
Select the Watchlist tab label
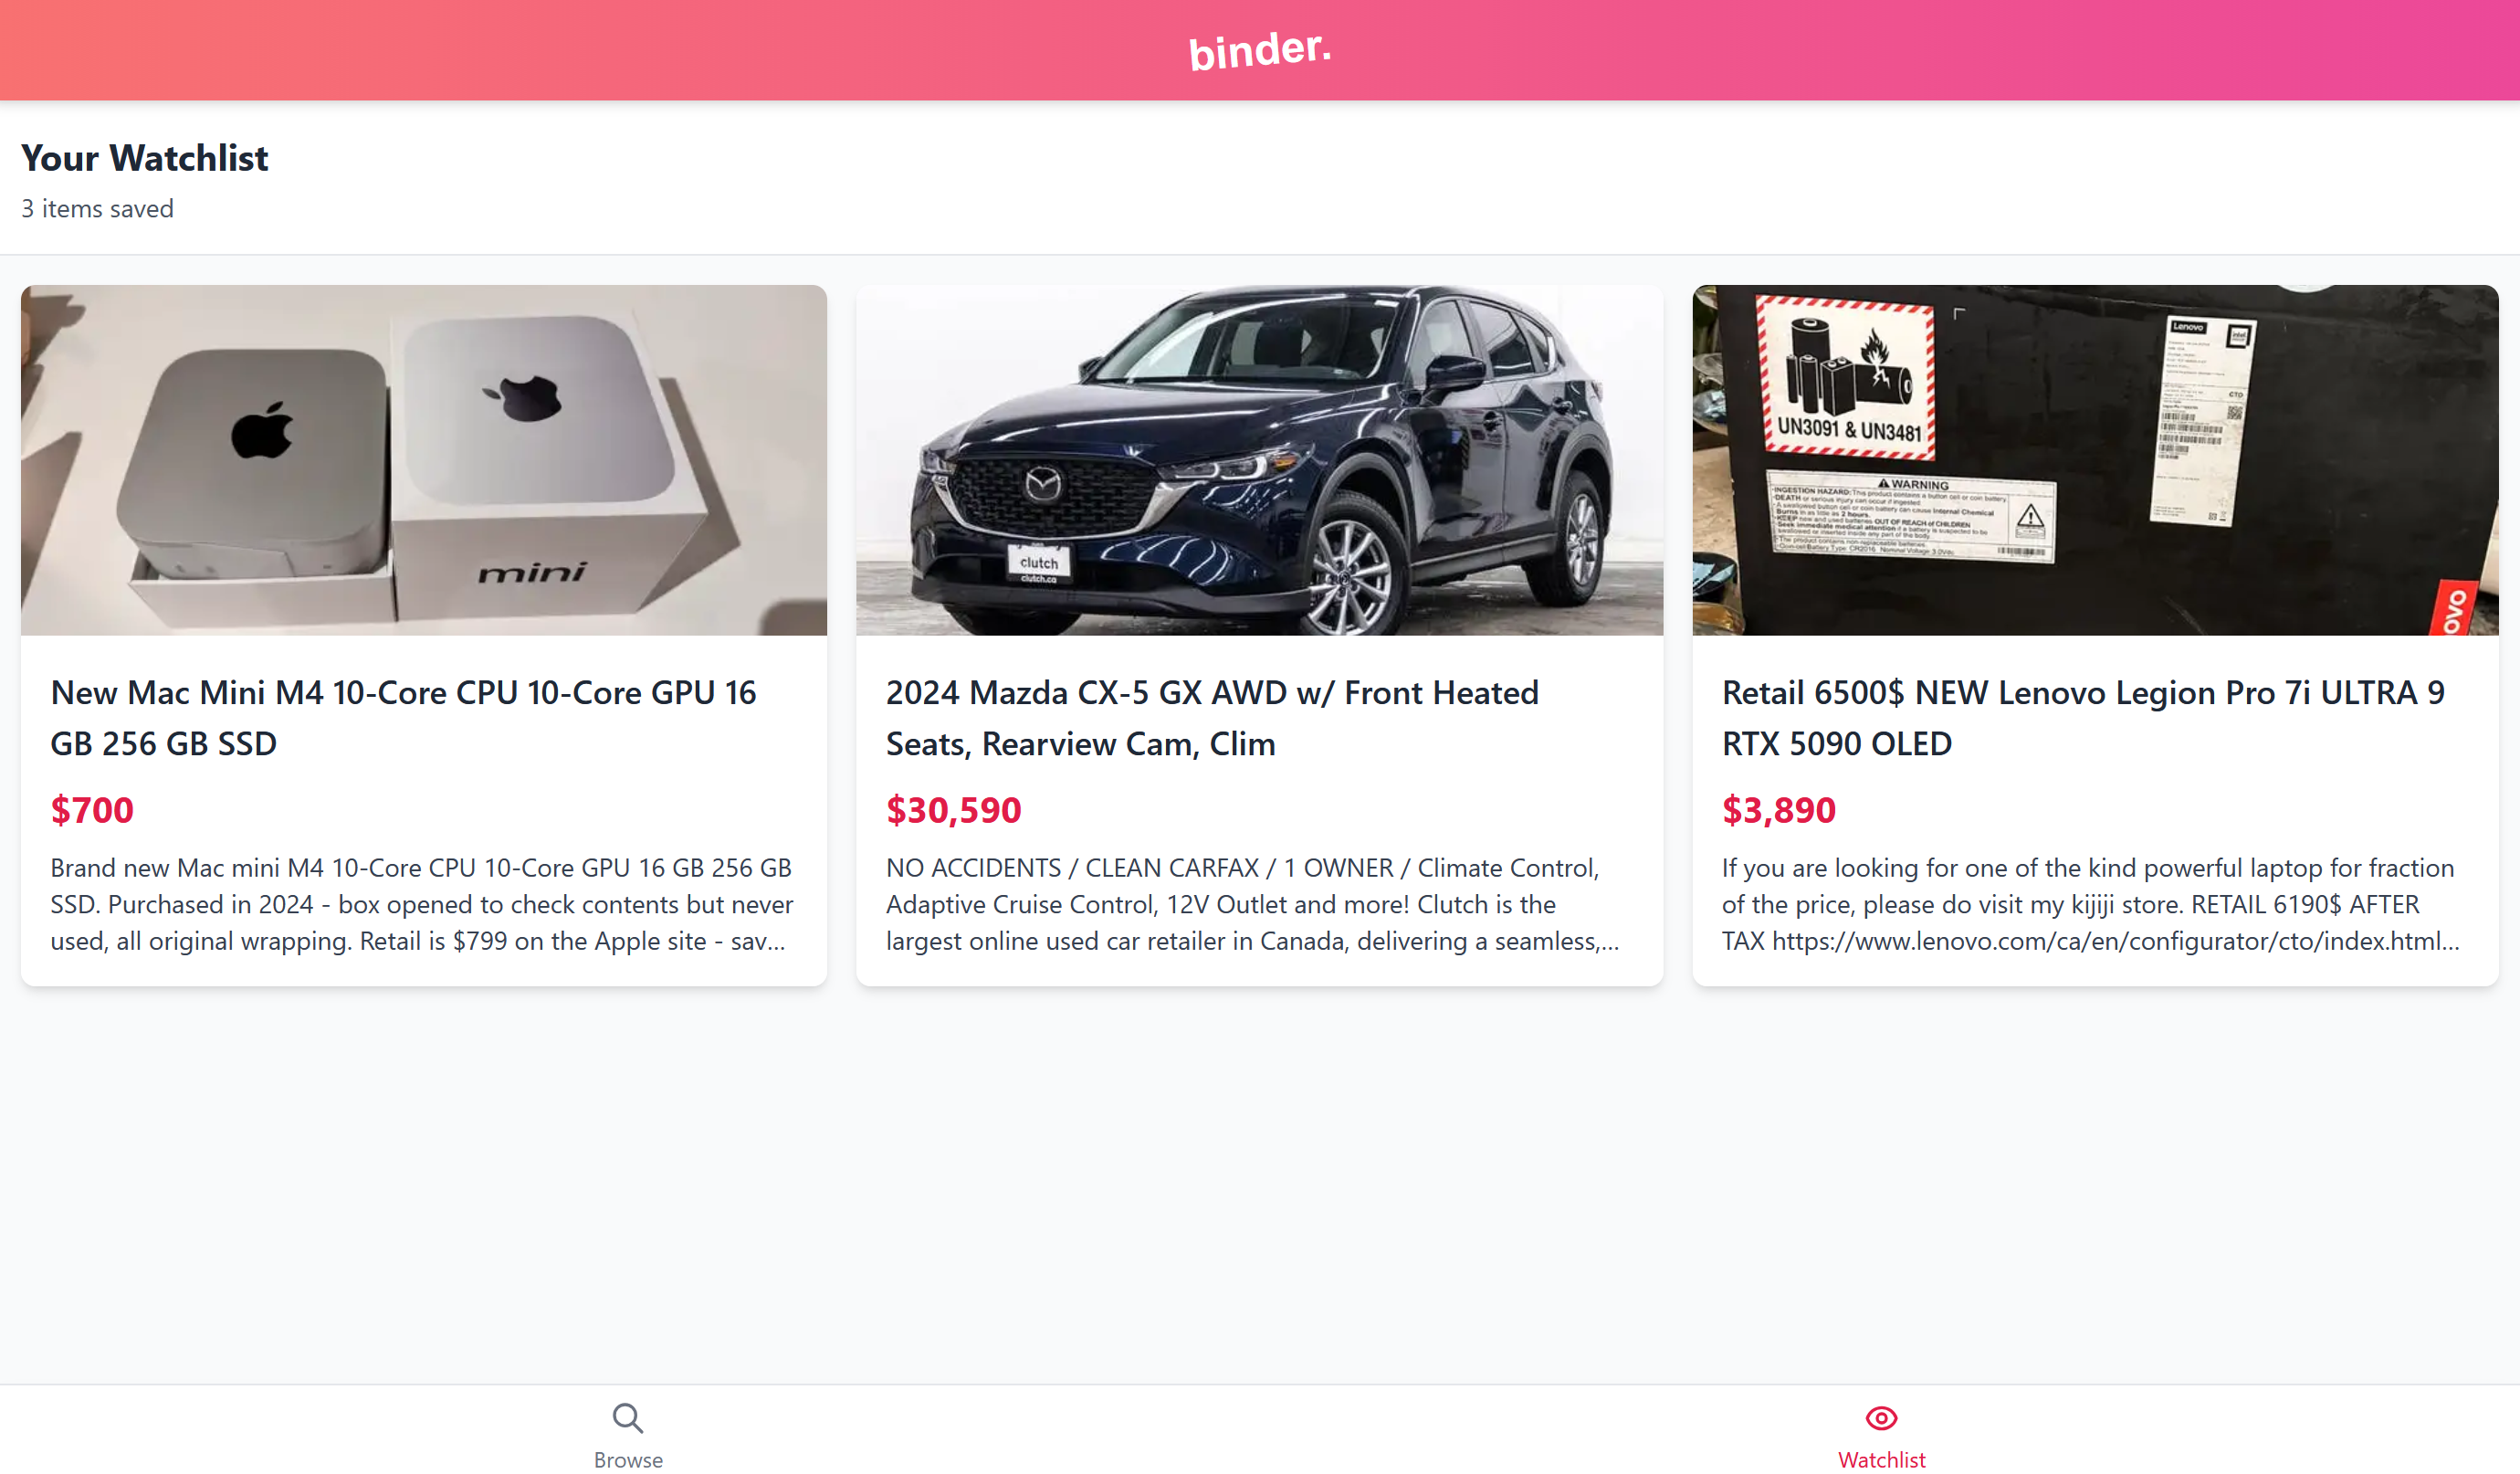1881,1459
